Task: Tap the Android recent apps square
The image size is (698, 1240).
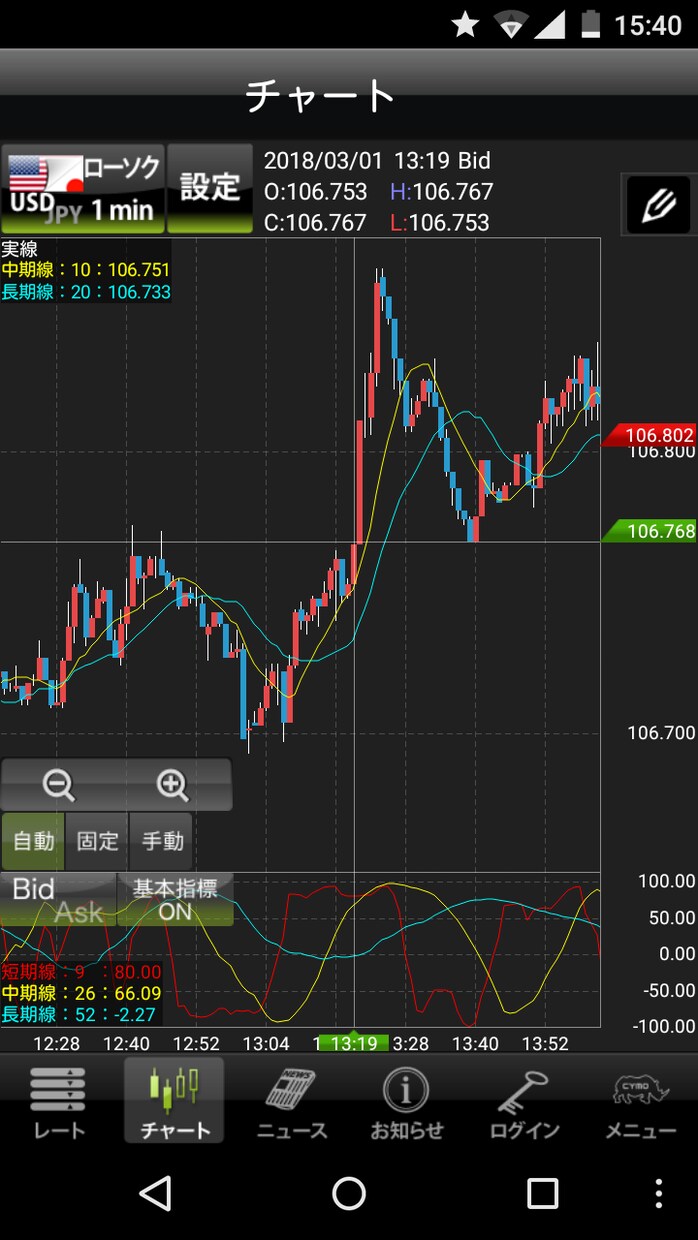Action: click(x=543, y=1193)
